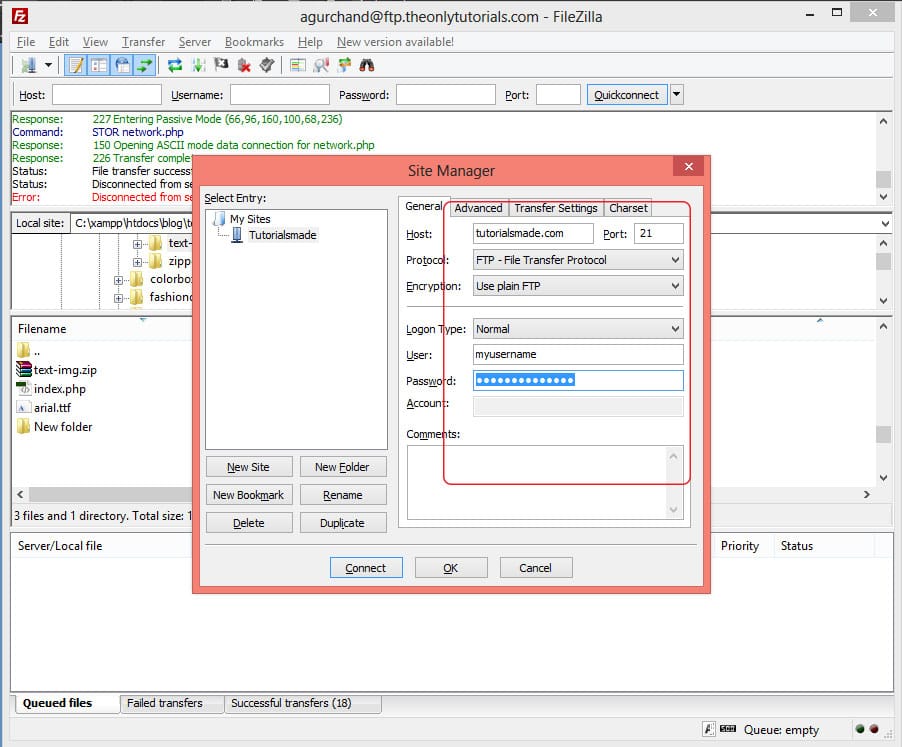Click the disconnect from server icon

coord(244,65)
